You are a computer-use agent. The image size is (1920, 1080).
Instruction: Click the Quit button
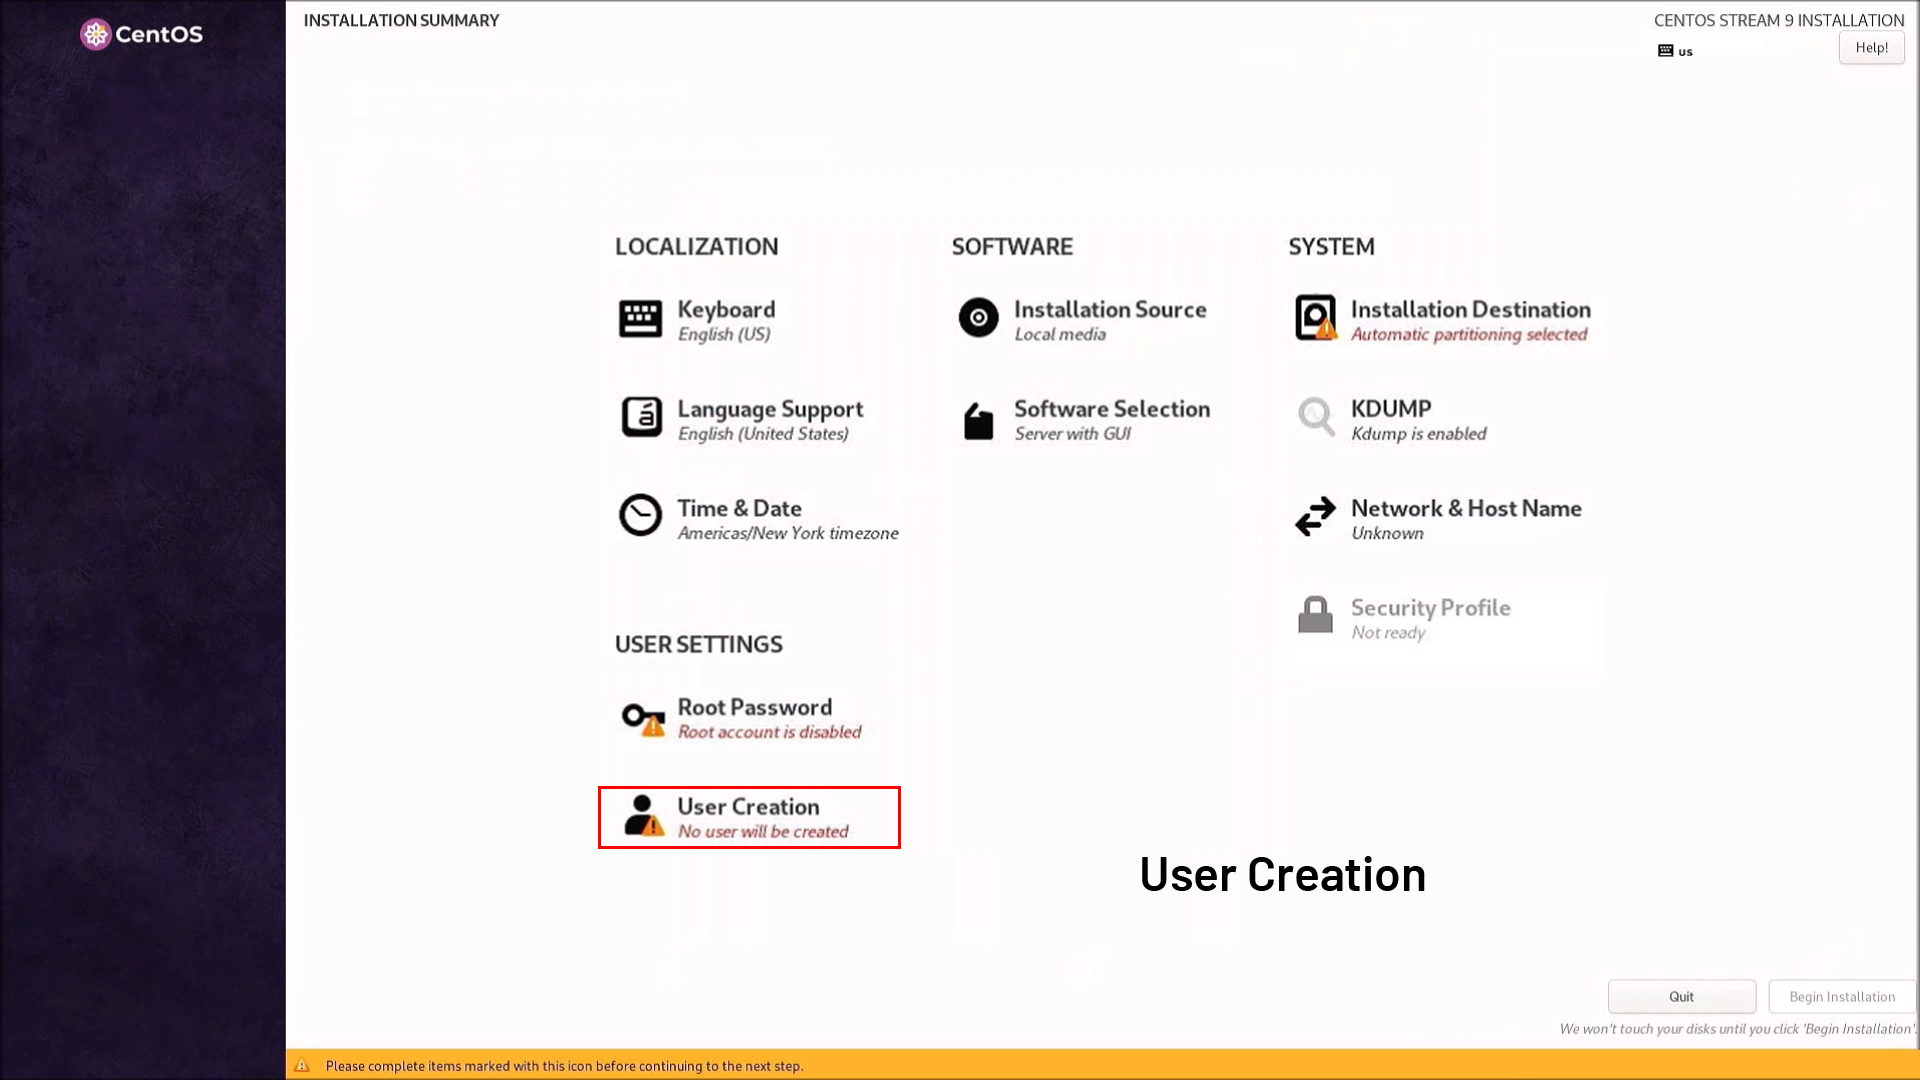[x=1681, y=996]
